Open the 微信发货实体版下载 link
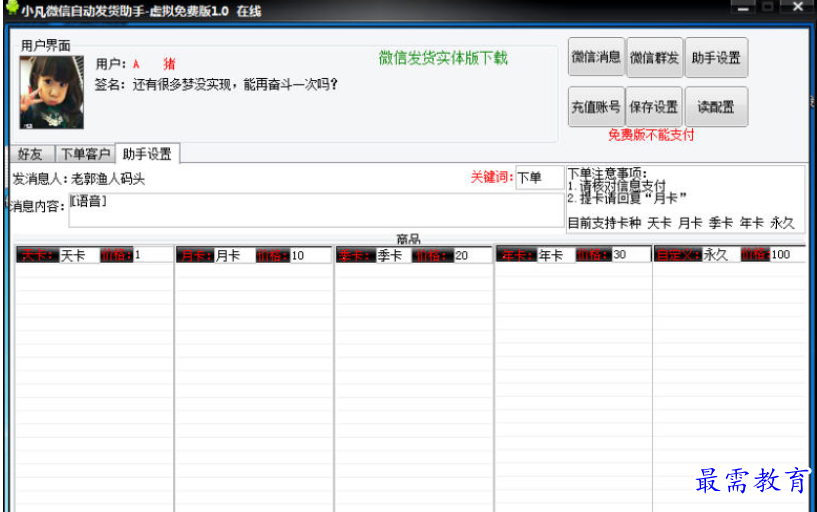Screen dimensions: 817x512 pos(443,58)
